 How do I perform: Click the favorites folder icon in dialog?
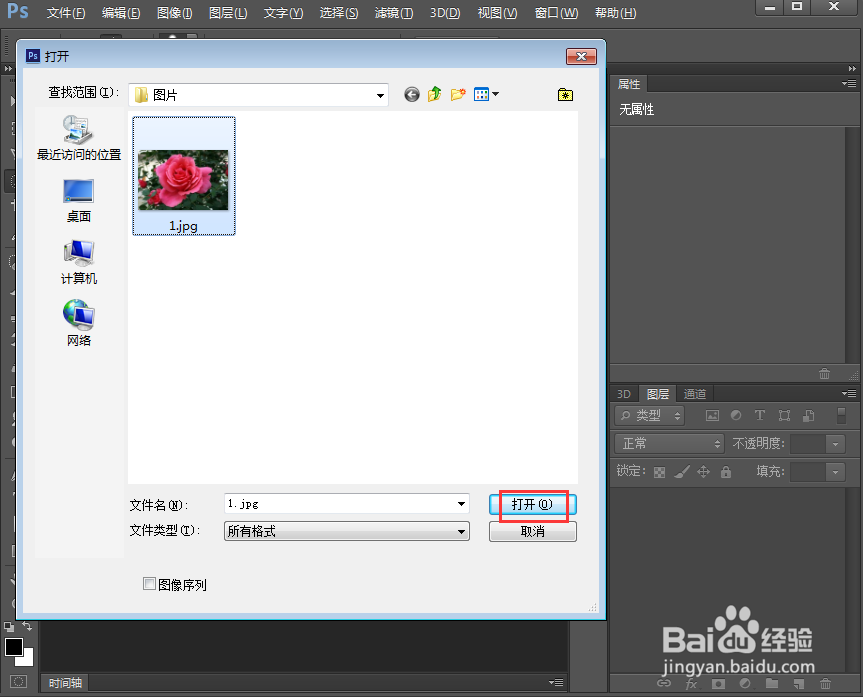(x=565, y=95)
